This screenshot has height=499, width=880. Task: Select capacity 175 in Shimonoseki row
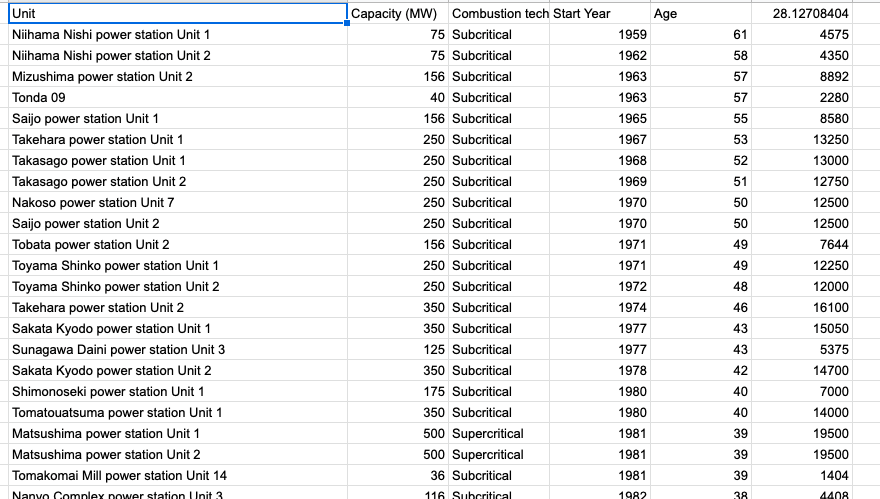pyautogui.click(x=398, y=392)
